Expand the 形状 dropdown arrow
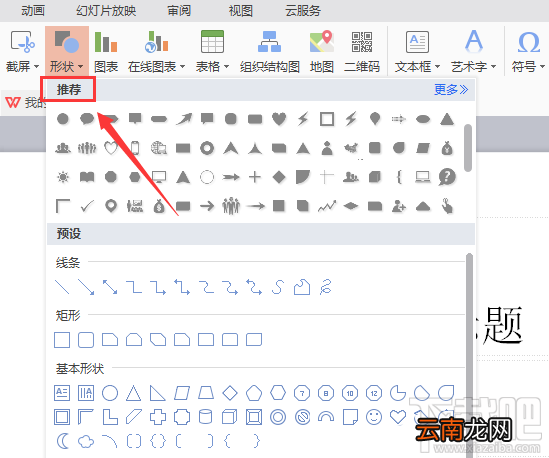Image resolution: width=549 pixels, height=458 pixels. point(81,66)
